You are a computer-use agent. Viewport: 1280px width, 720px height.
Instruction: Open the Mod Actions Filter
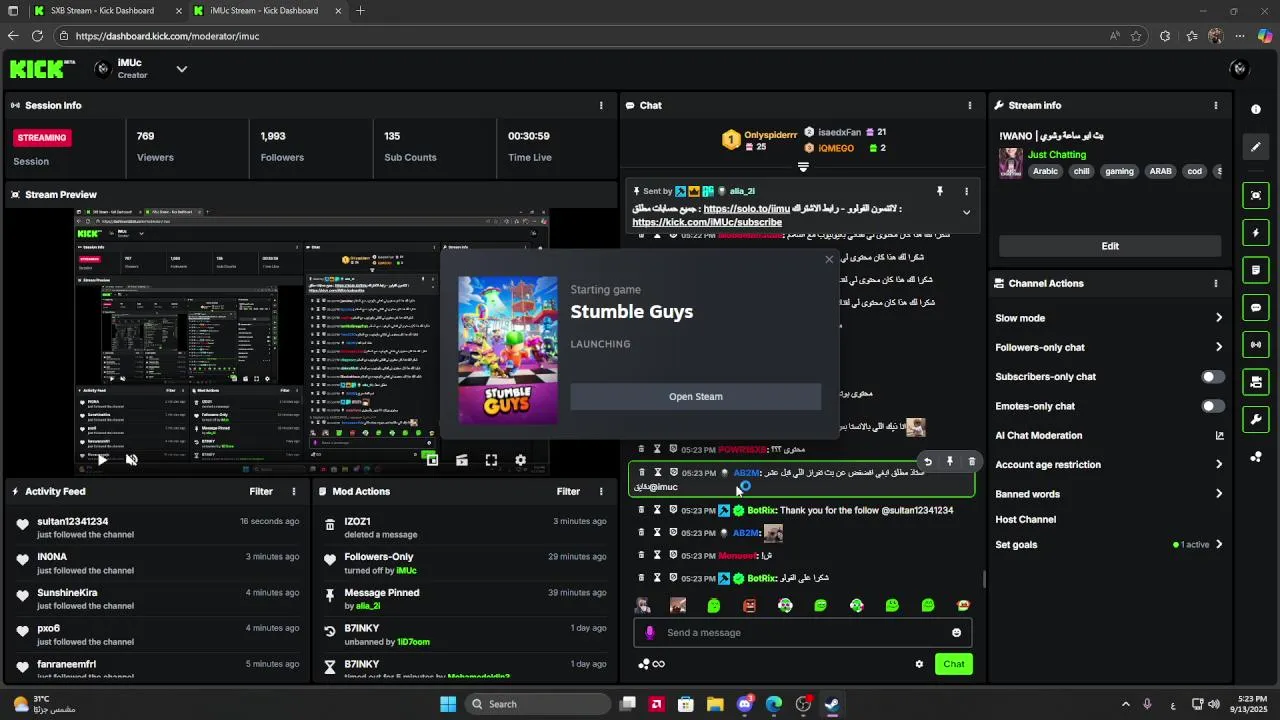[568, 492]
